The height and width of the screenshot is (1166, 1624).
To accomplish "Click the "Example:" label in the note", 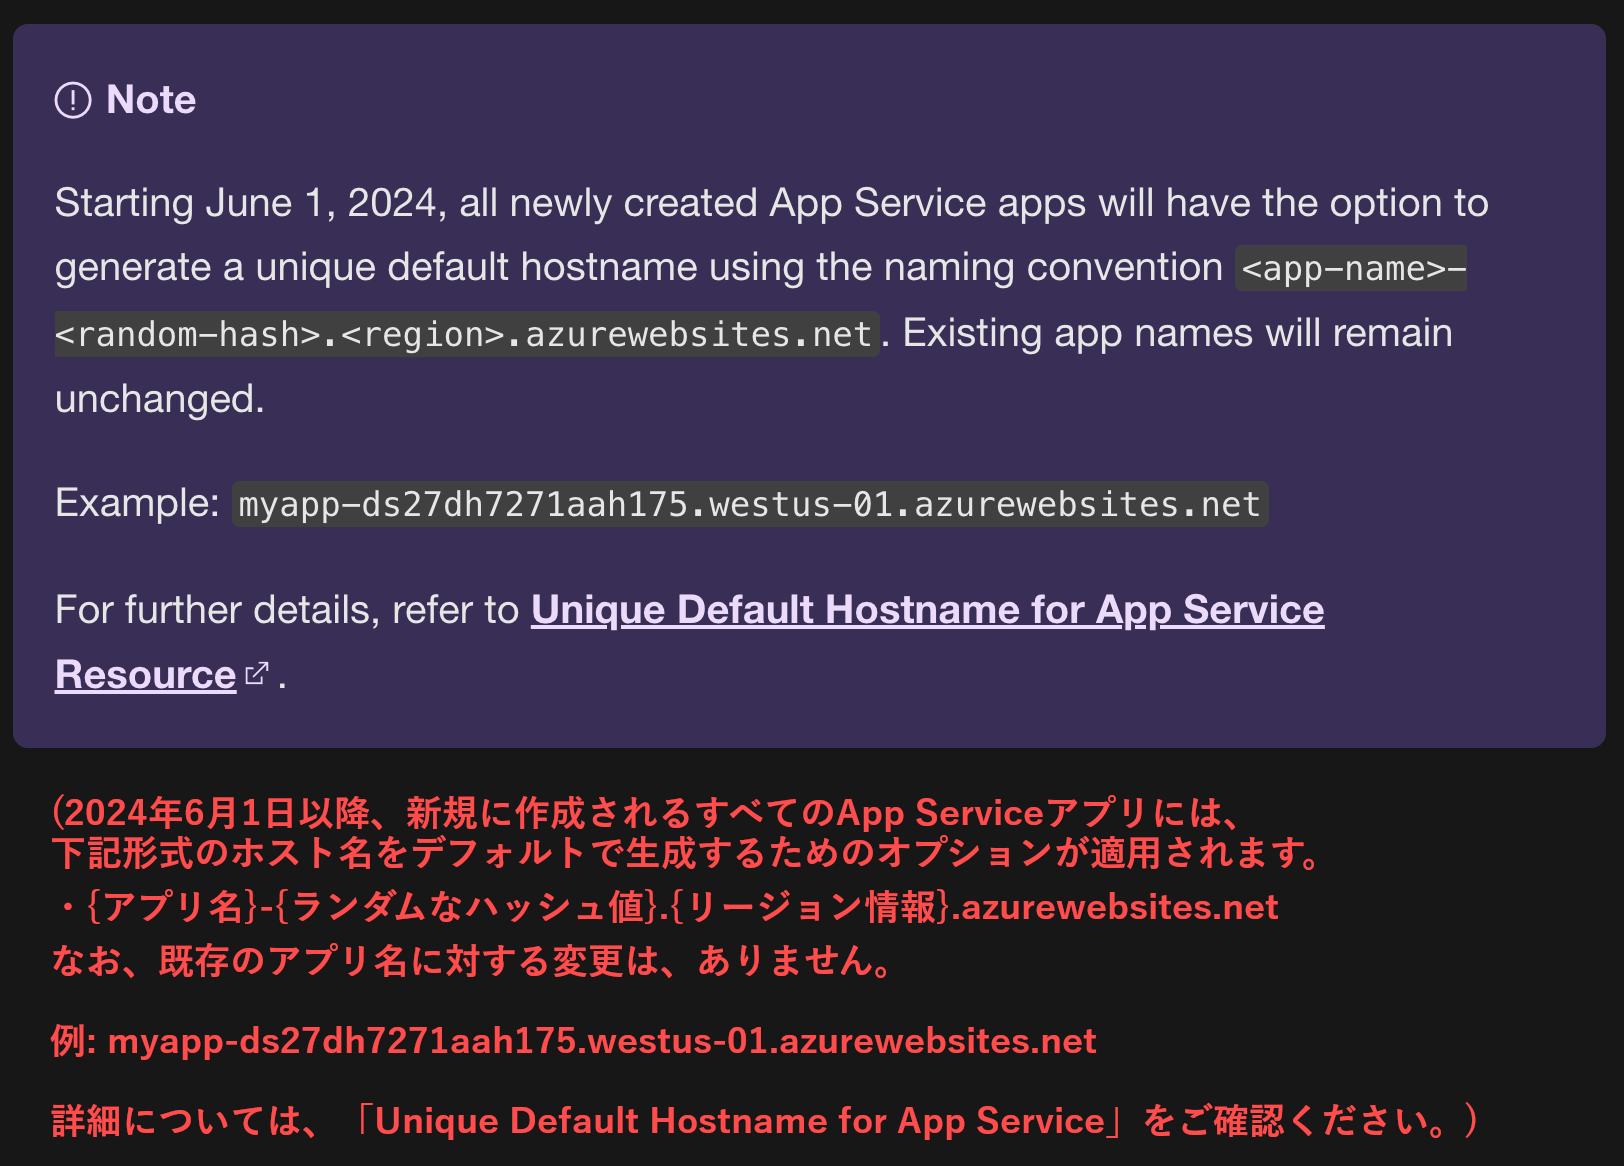I will (137, 503).
